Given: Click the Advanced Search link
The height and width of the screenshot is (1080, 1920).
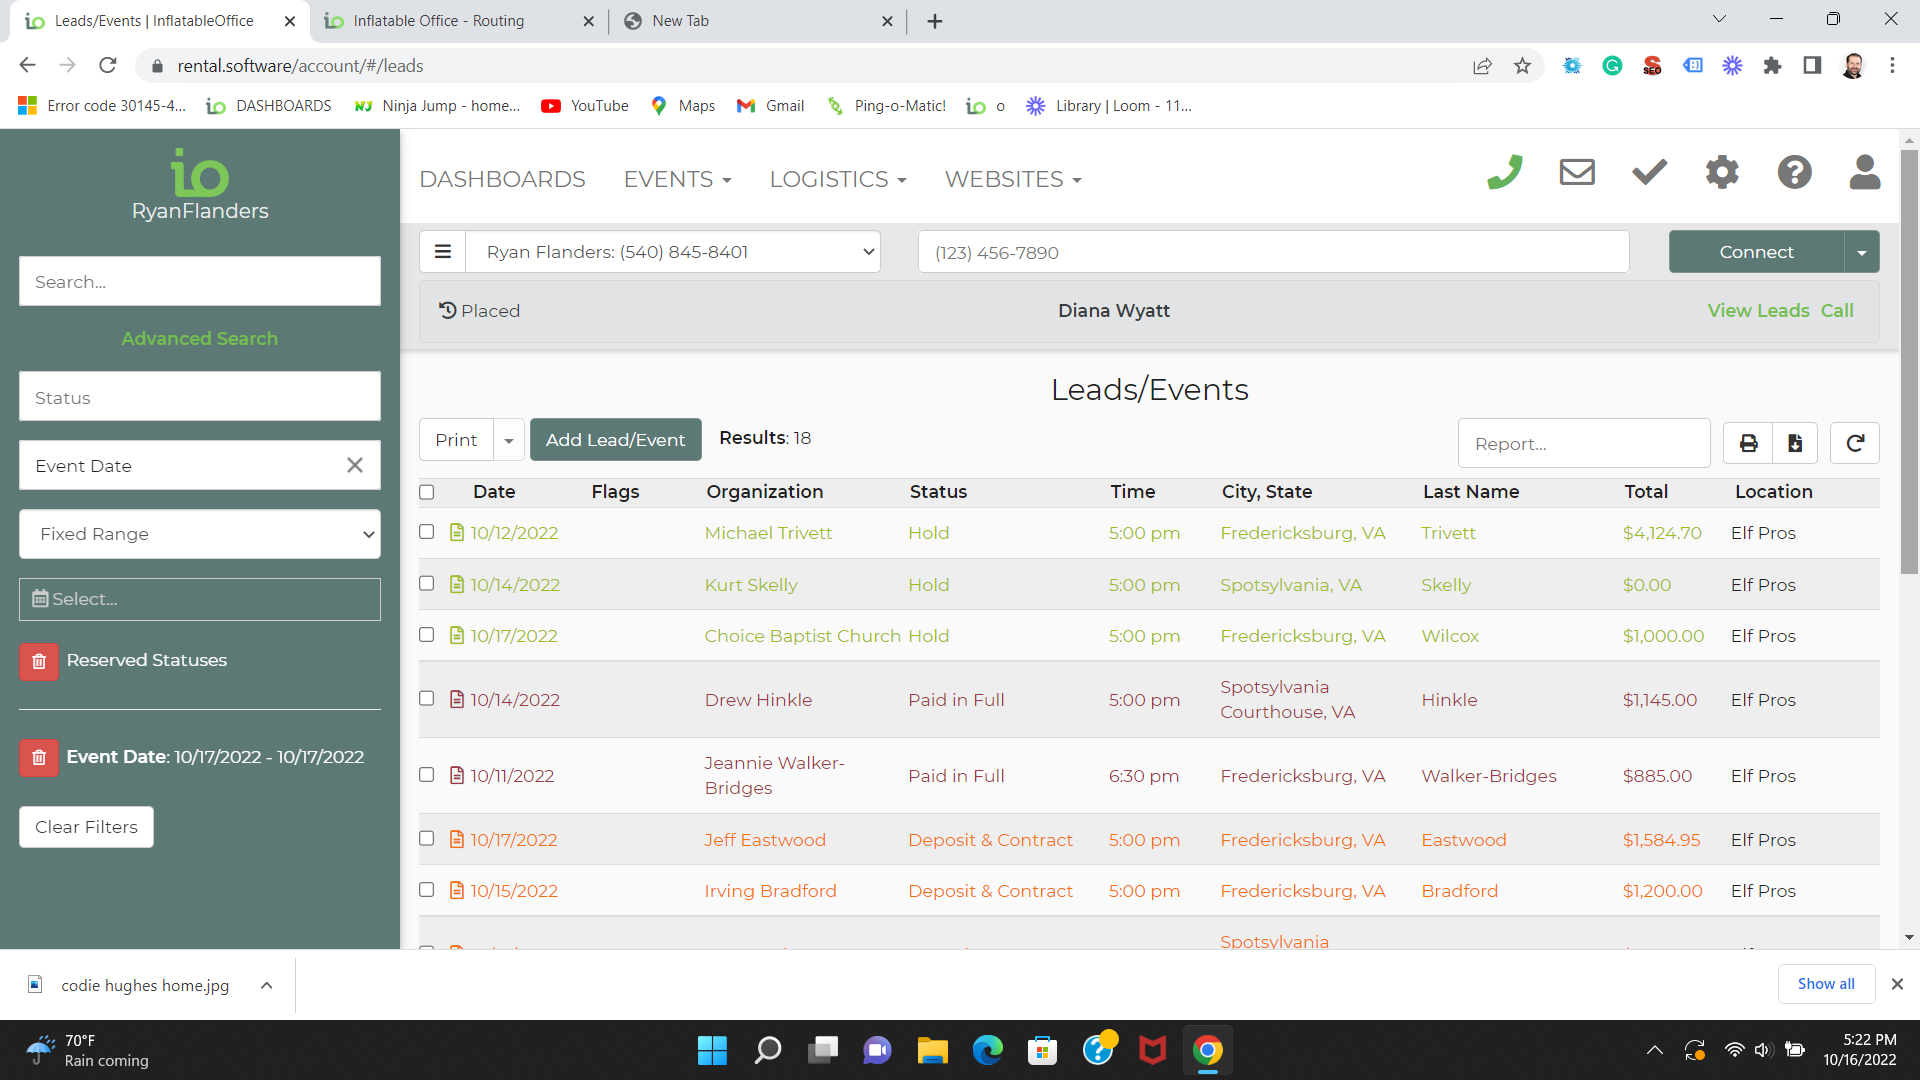Looking at the screenshot, I should pos(200,338).
